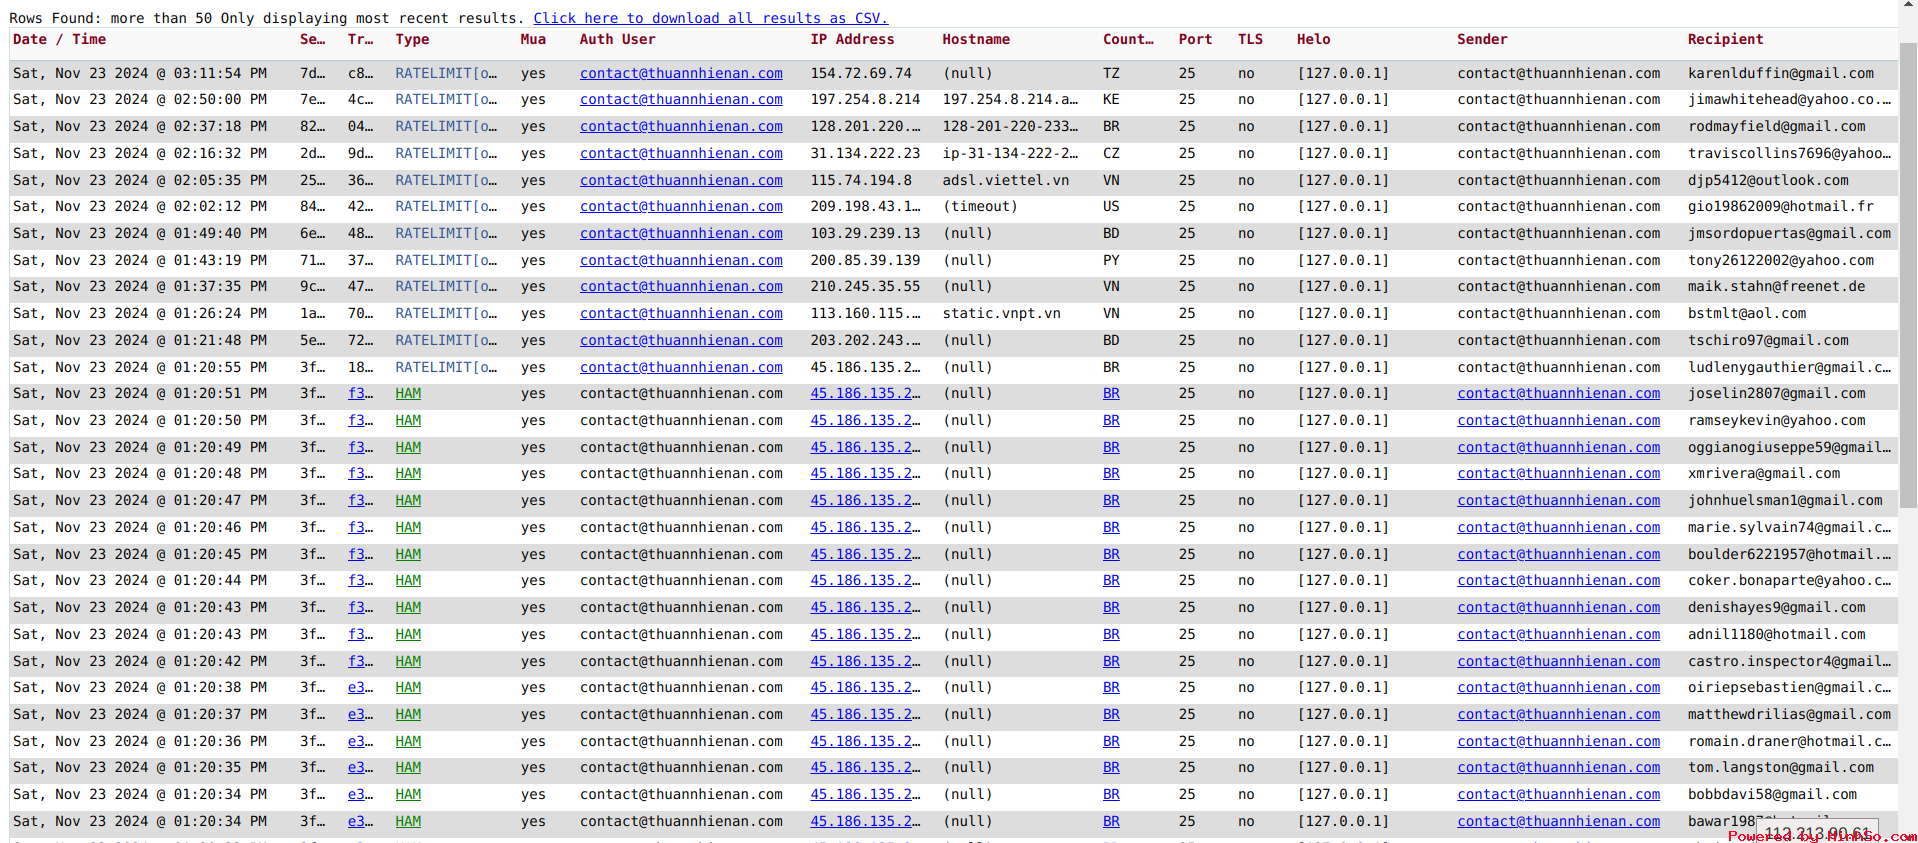This screenshot has width=1918, height=843.
Task: Open f3 transaction link in 01:20:50 PM row
Action: pyautogui.click(x=360, y=421)
